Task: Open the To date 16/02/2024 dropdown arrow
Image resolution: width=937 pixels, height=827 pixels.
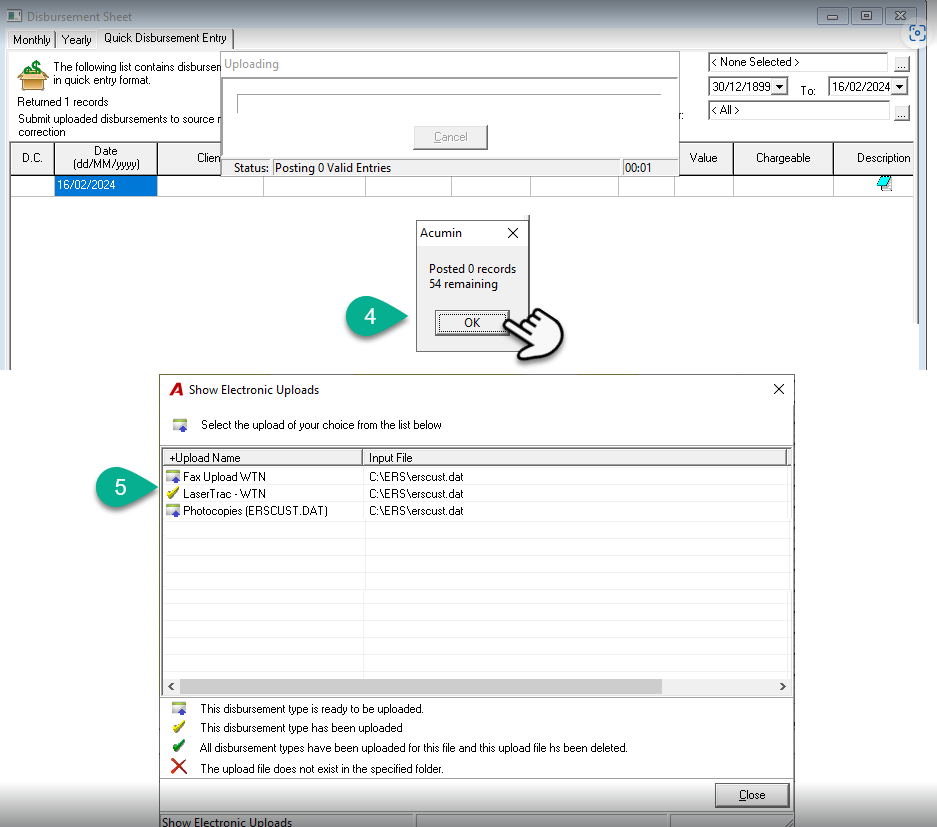Action: (x=899, y=87)
